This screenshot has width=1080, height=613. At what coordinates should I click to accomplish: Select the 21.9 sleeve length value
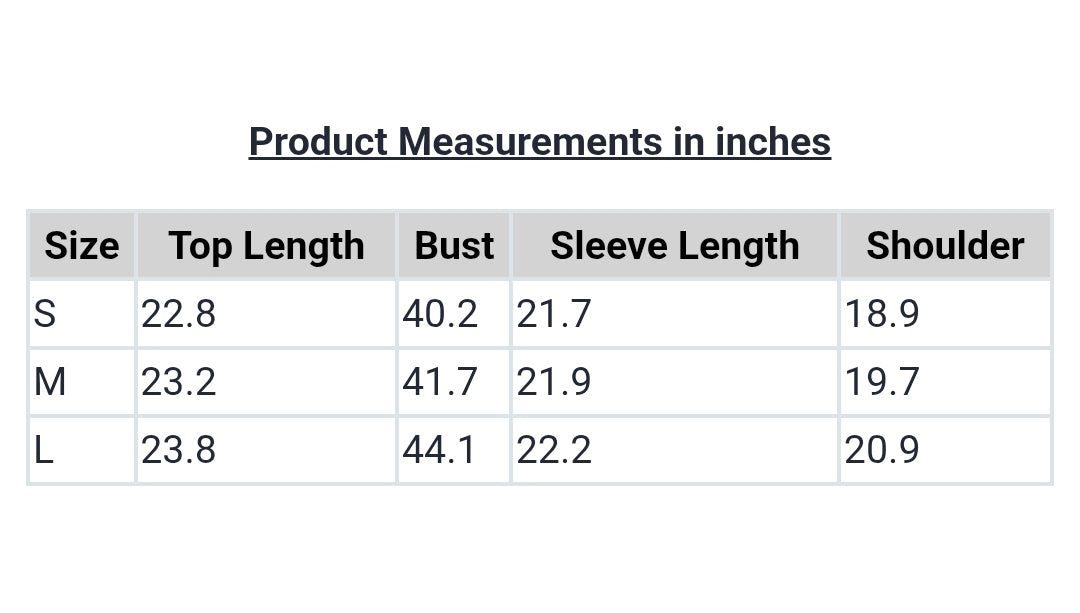(x=554, y=382)
